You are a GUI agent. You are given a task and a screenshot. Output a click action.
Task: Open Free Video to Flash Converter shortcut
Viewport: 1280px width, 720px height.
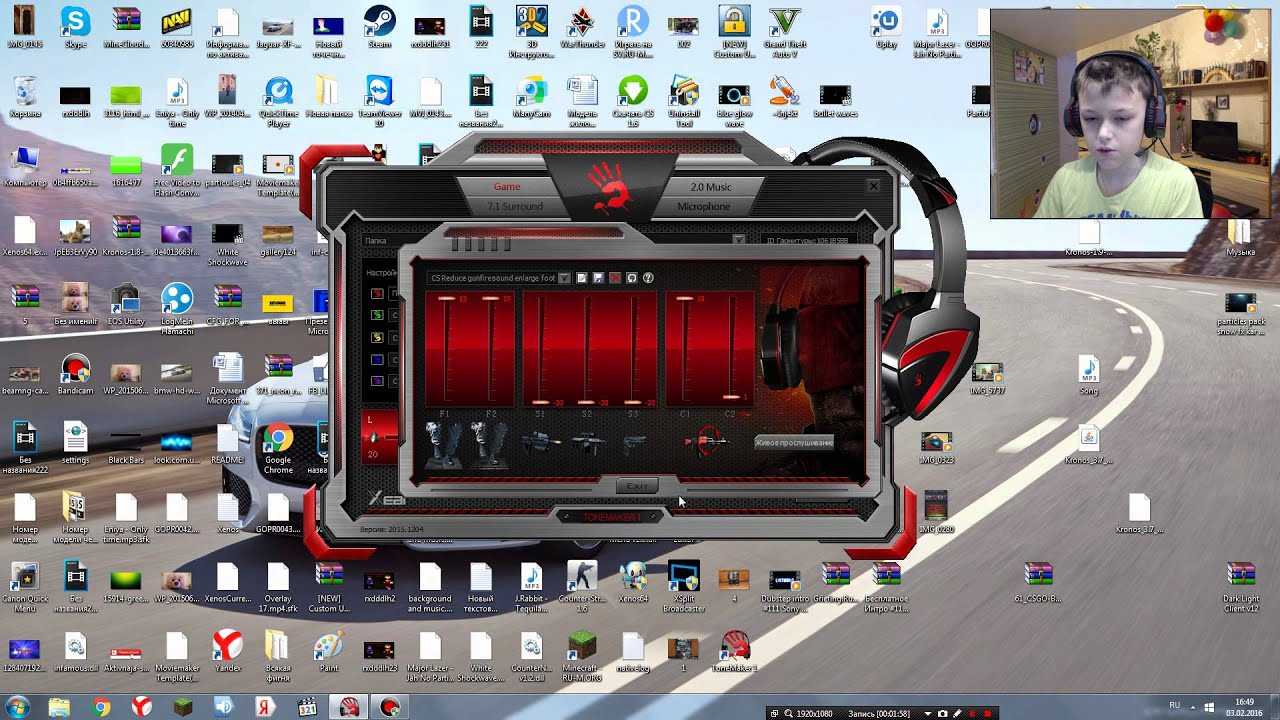pyautogui.click(x=177, y=170)
